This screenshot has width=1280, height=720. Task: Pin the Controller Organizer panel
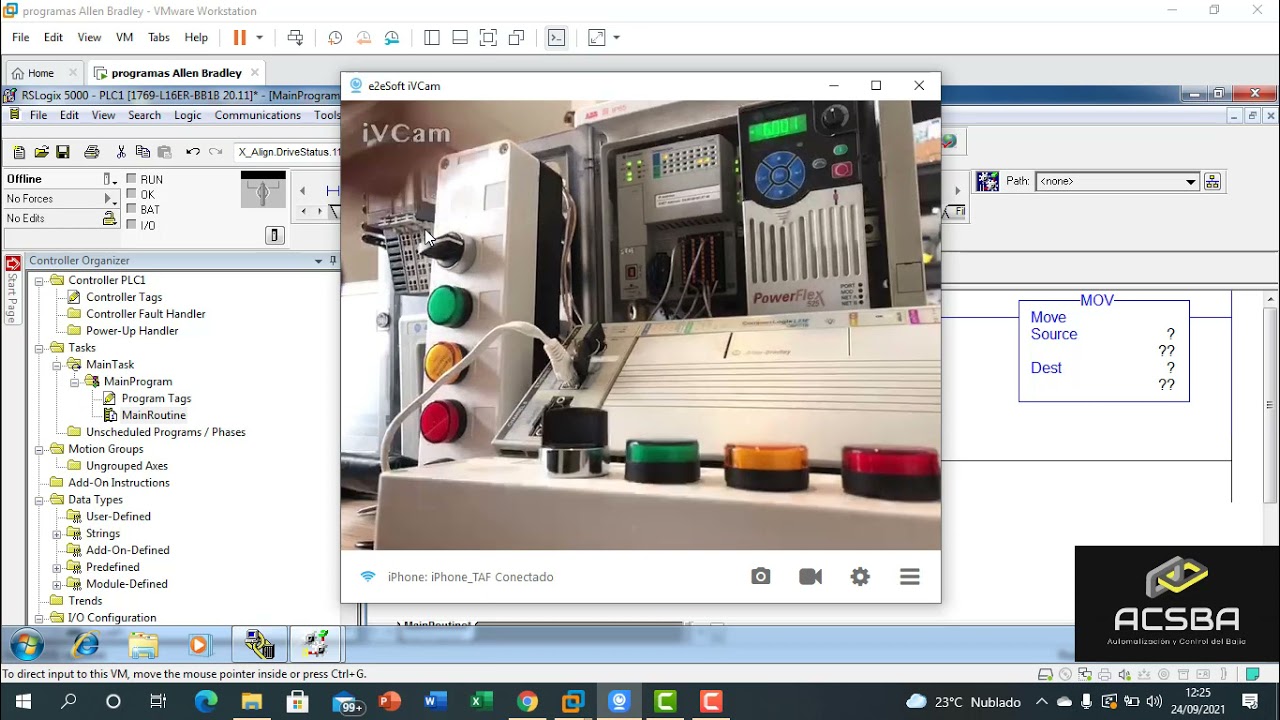point(333,260)
